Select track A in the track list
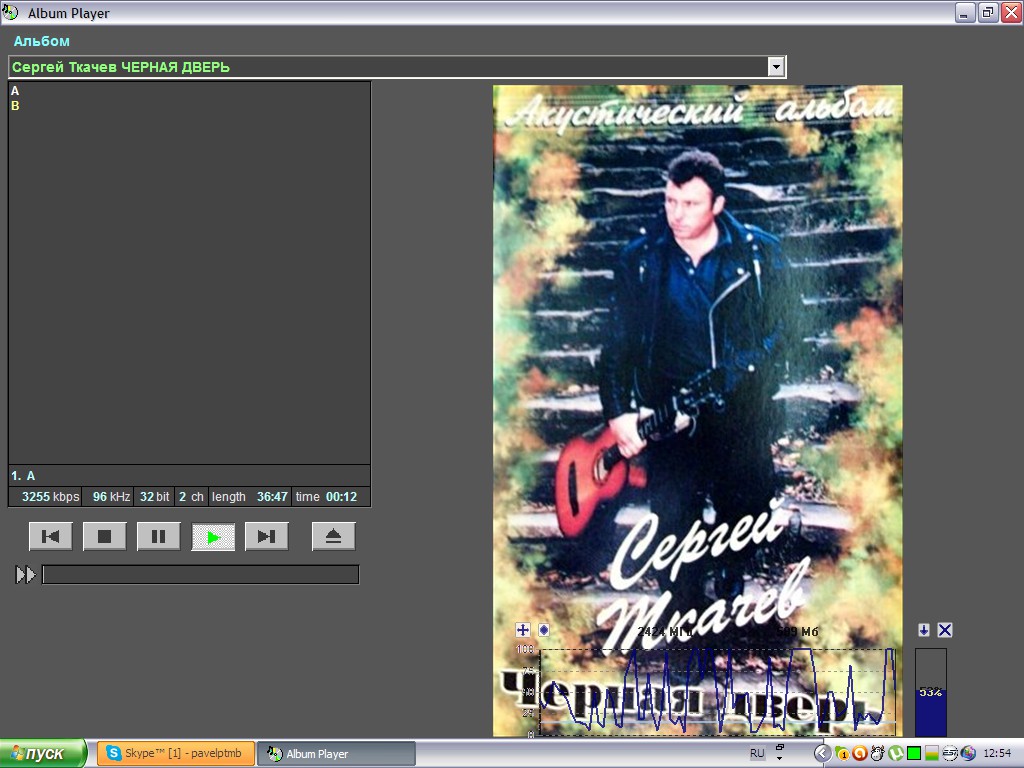 pos(15,91)
